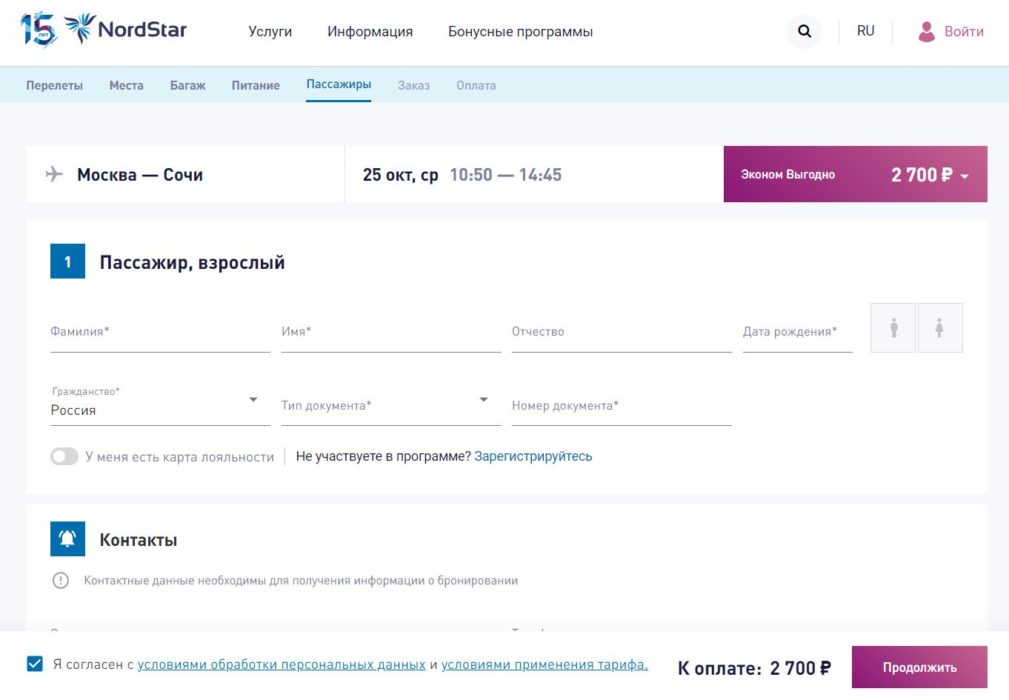This screenshot has height=700, width=1009.
Task: Expand the Гражданство dropdown
Action: [253, 401]
